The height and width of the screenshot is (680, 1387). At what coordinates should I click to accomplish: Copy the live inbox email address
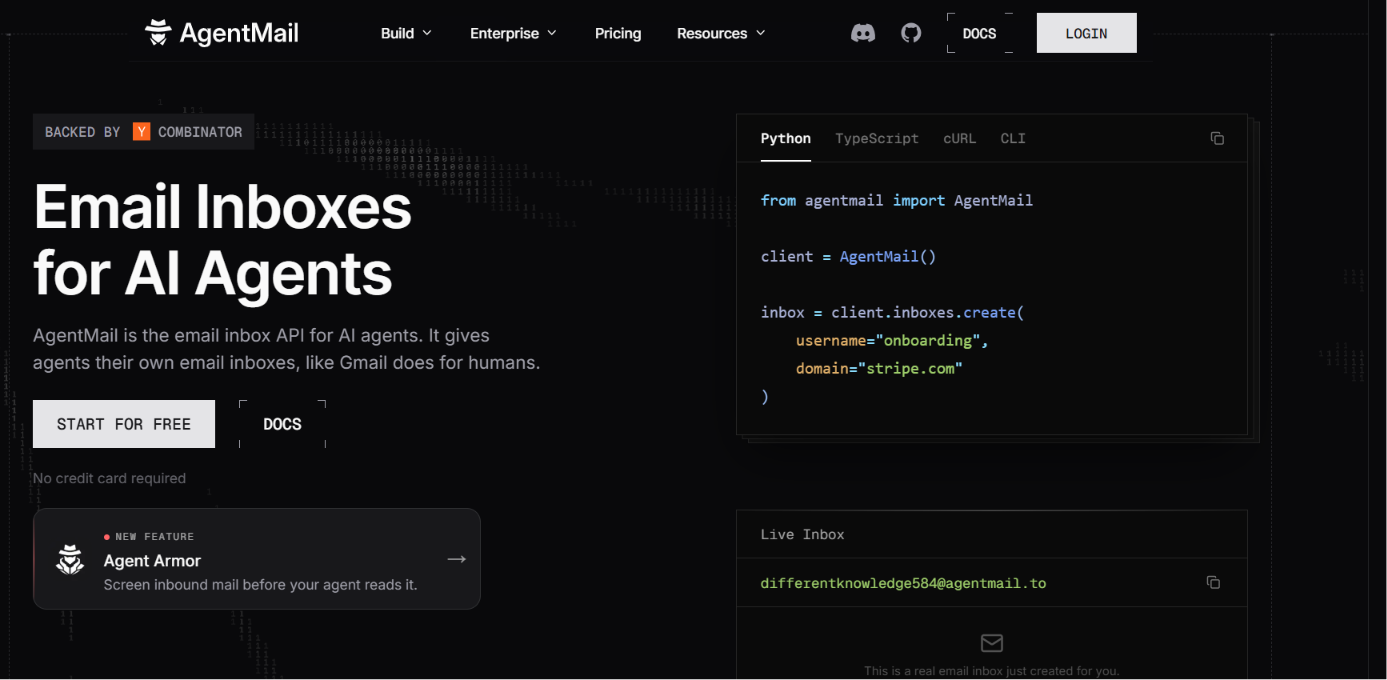(1213, 582)
